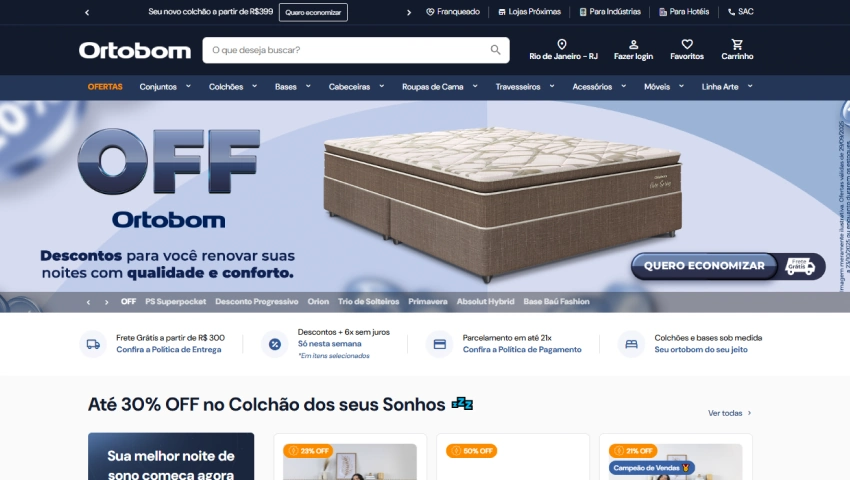
Task: Open Confira a Política de Entrega link
Action: (169, 350)
